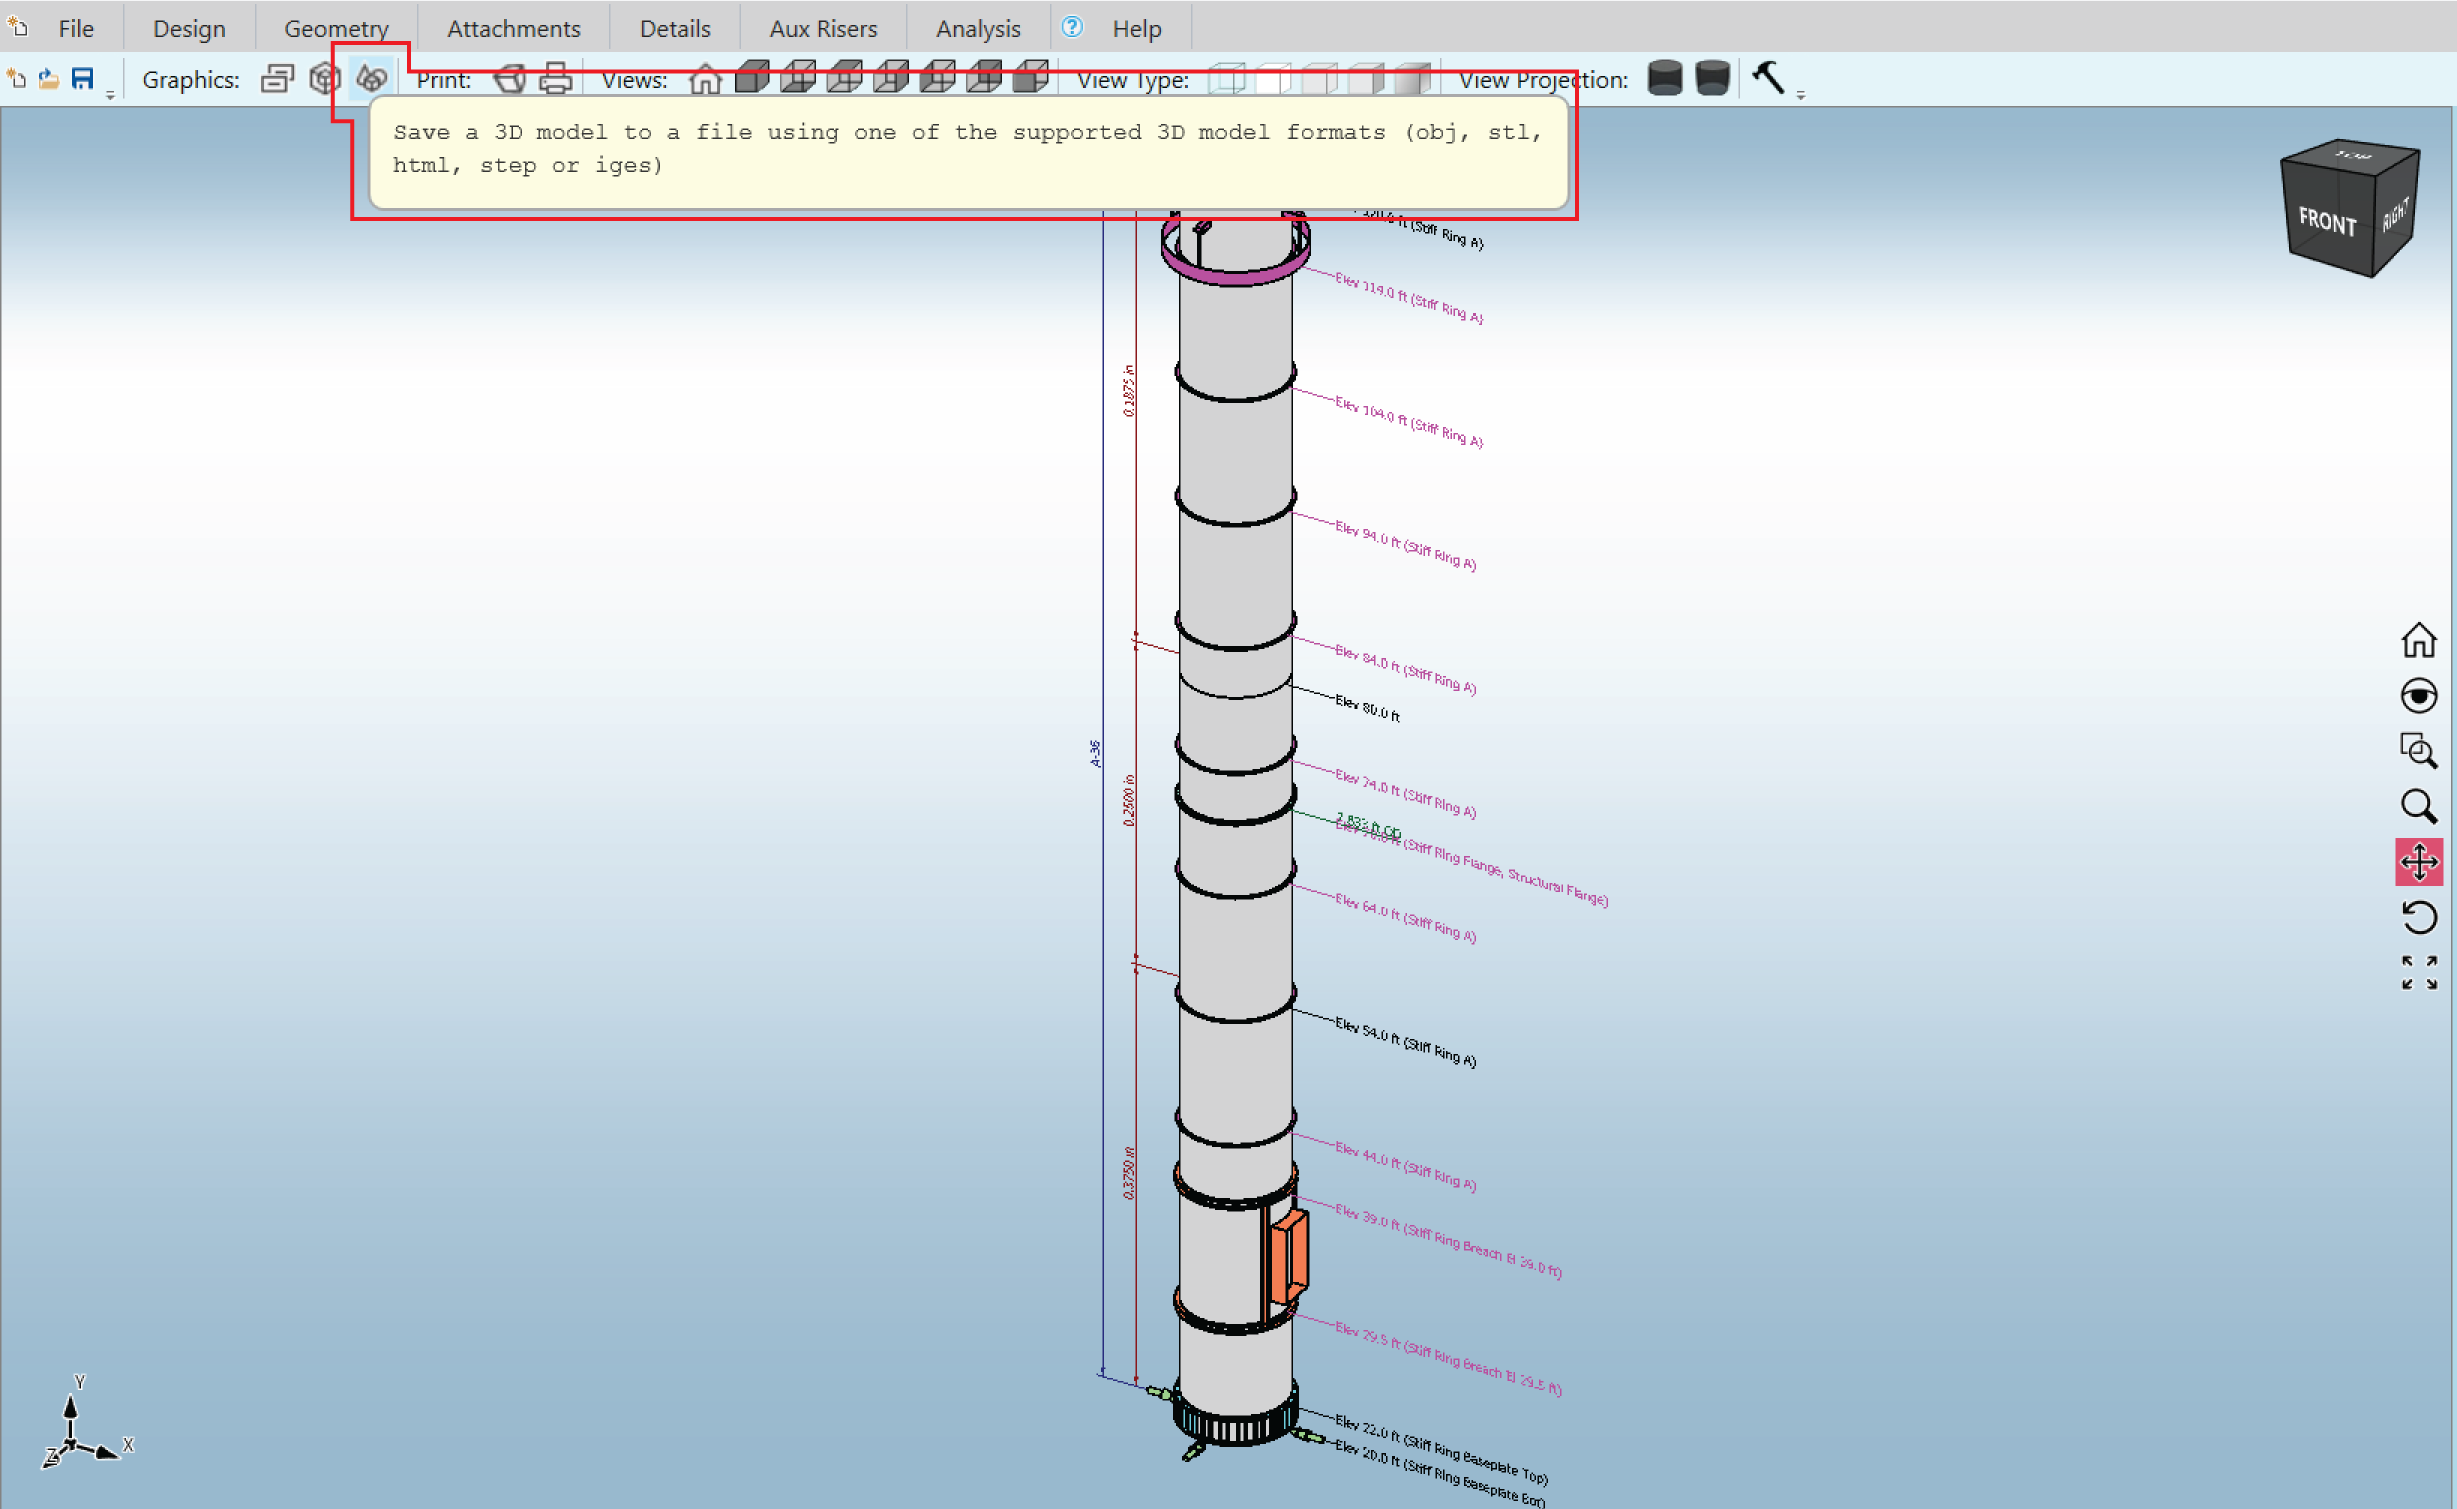Click the home view icon in Views
2457x1509 pixels.
point(705,79)
